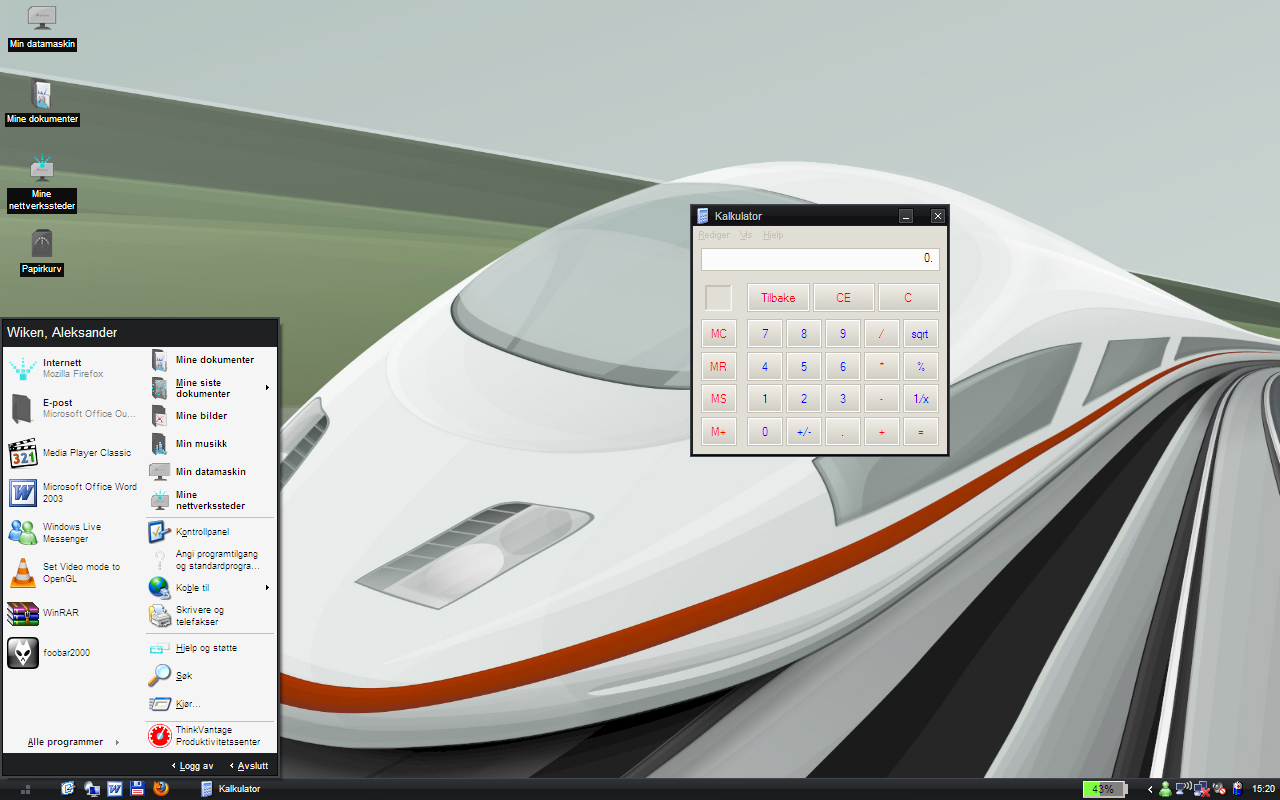Click the / divide button
1280x800 pixels.
tap(882, 334)
